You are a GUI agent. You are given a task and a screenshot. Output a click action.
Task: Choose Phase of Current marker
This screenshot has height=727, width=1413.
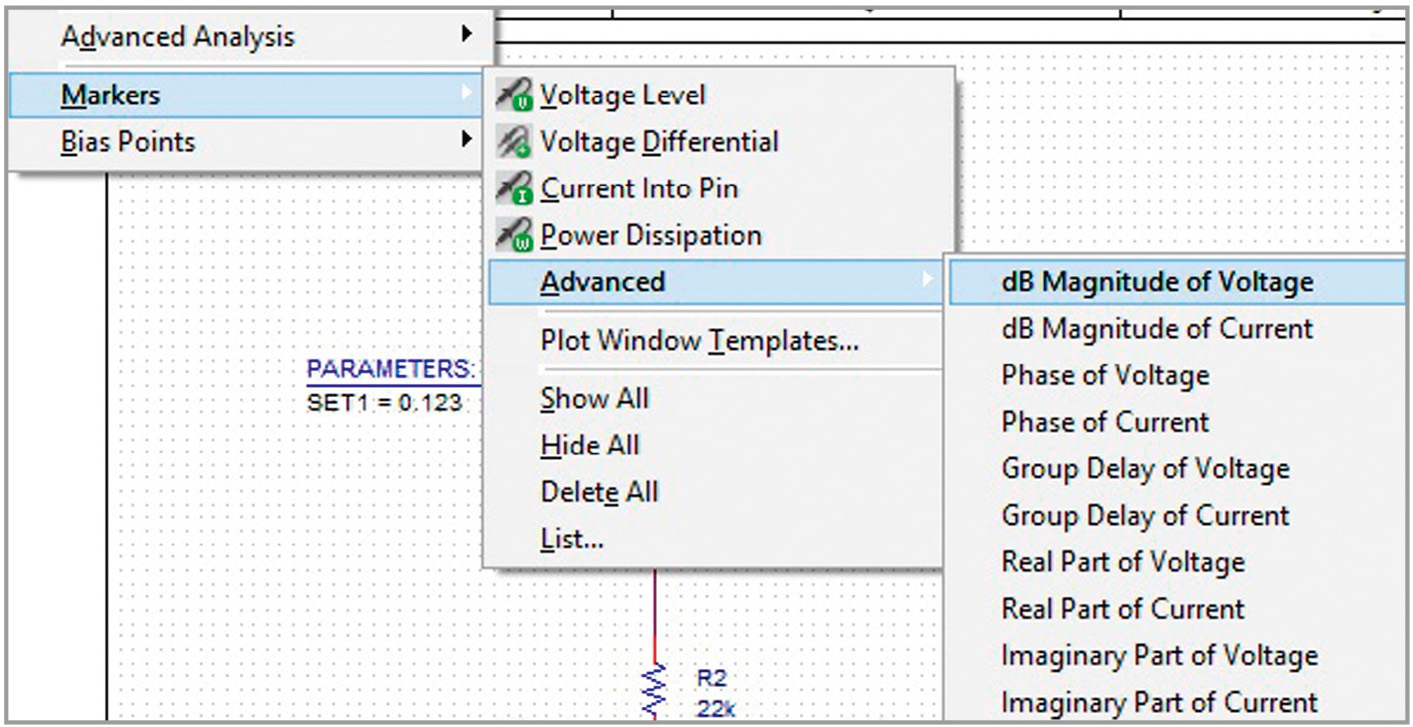tap(1104, 422)
